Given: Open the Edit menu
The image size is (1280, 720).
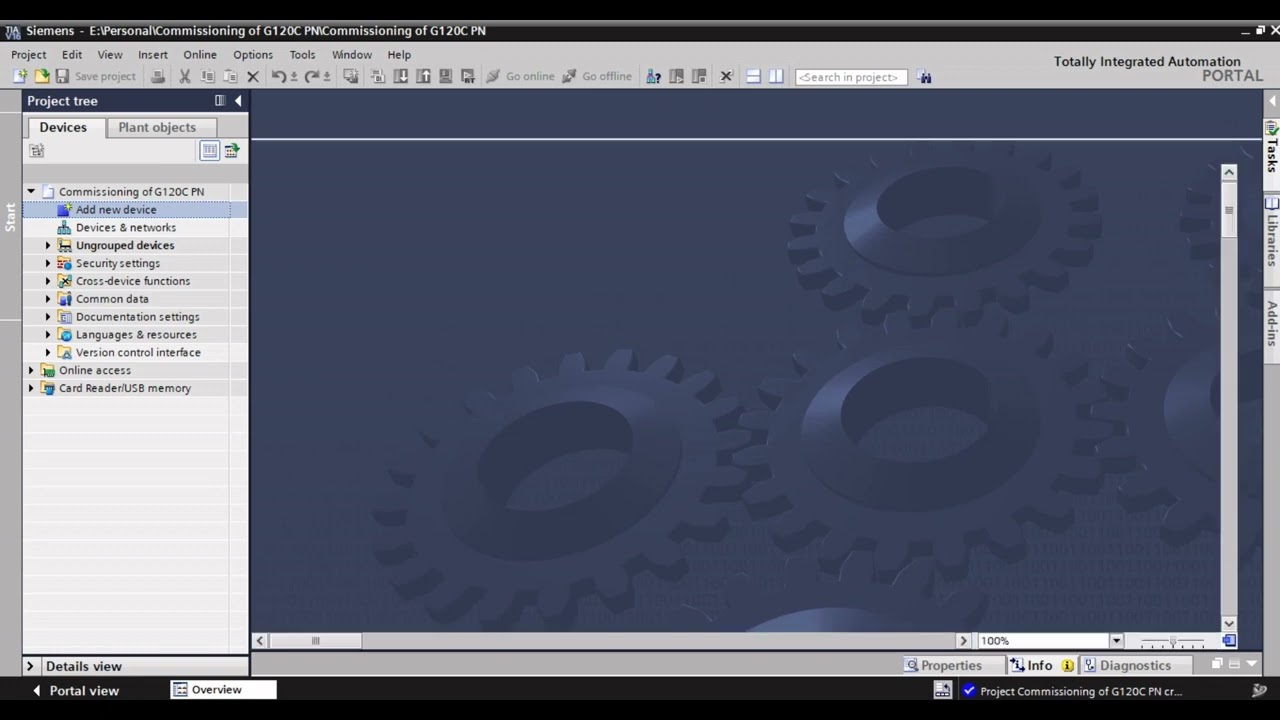Looking at the screenshot, I should (x=72, y=55).
